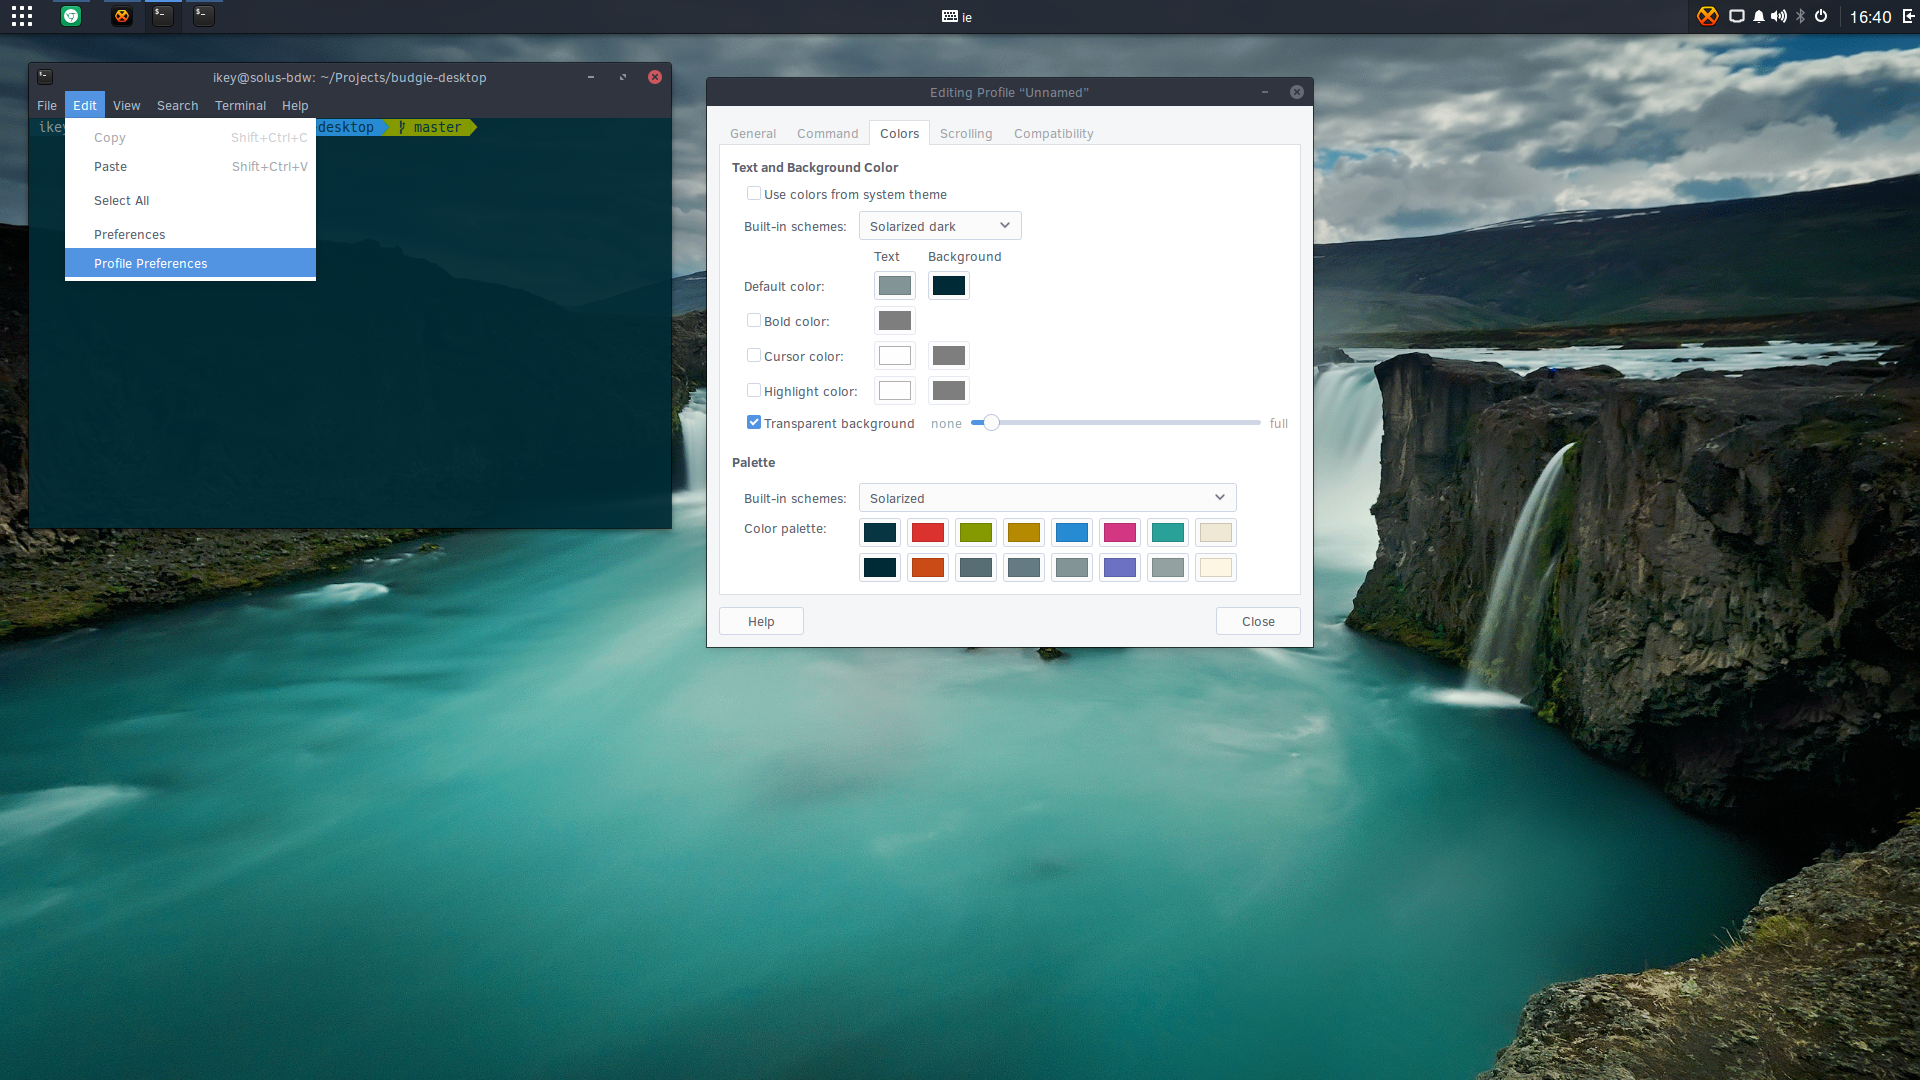
Task: Click the 16:40 clock
Action: [x=1870, y=17]
